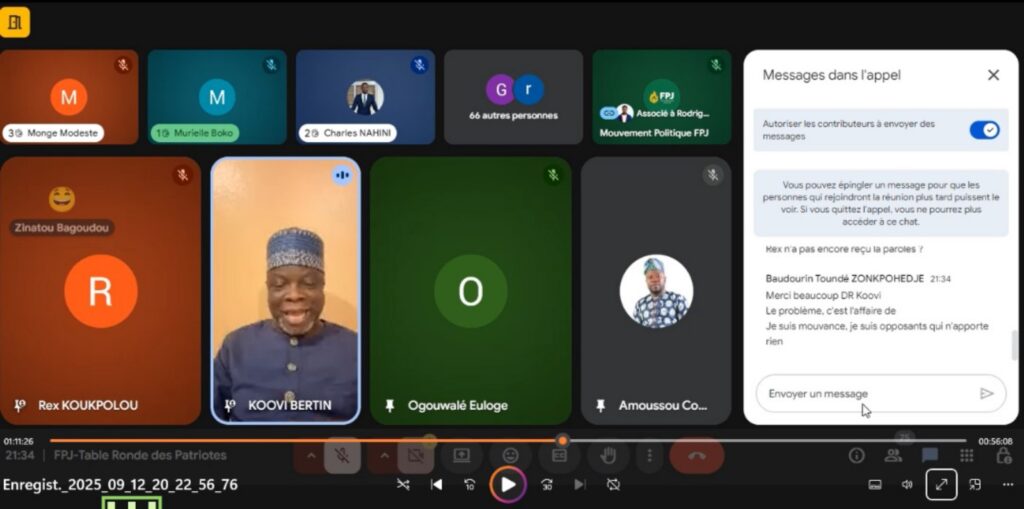Click the volume speaker icon
The image size is (1024, 509).
tap(907, 485)
